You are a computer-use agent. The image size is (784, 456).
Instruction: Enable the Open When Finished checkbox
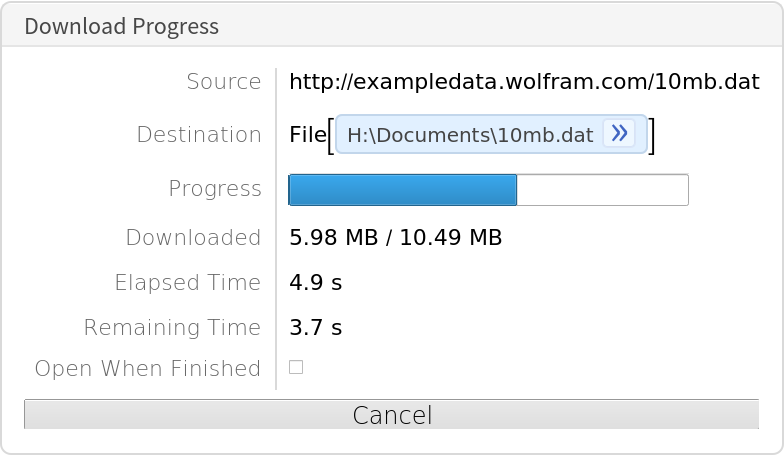[x=296, y=367]
